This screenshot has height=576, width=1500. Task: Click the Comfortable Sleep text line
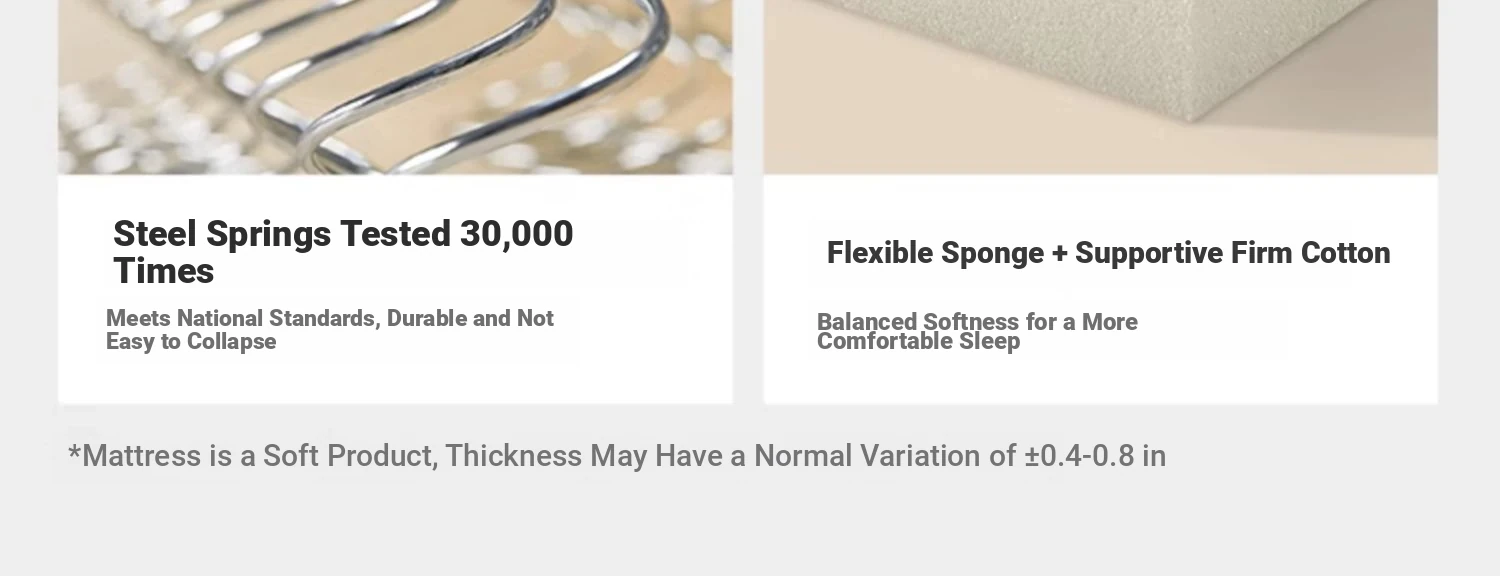(918, 342)
